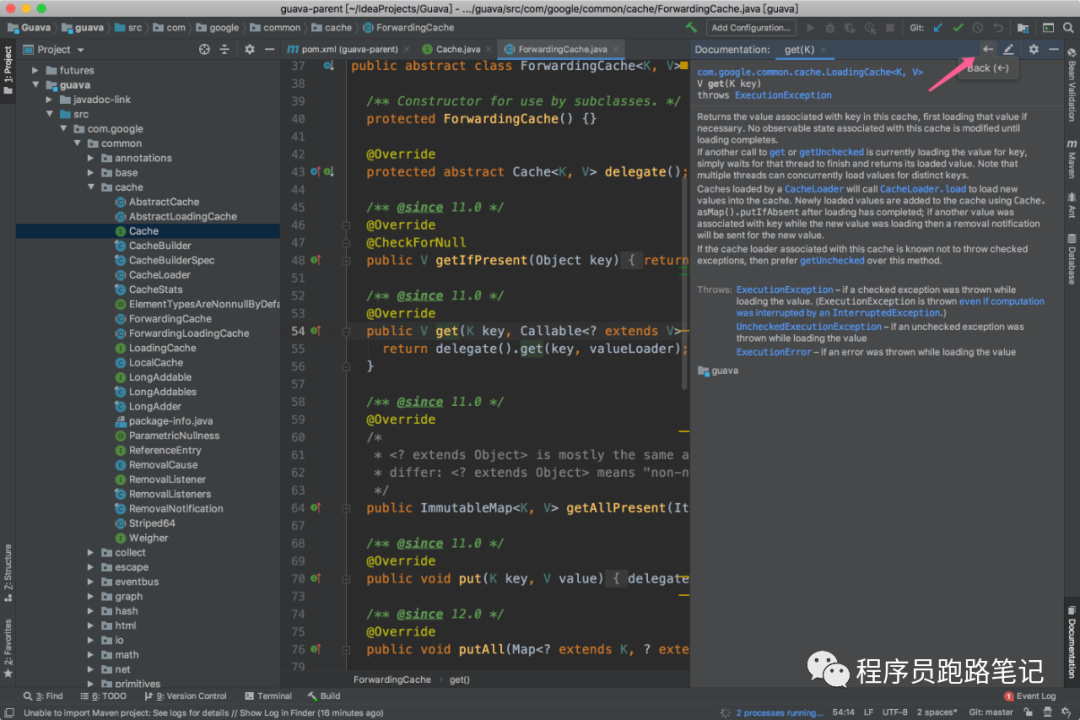The image size is (1080, 720).
Task: Click the Git update project arrow
Action: coord(940,28)
